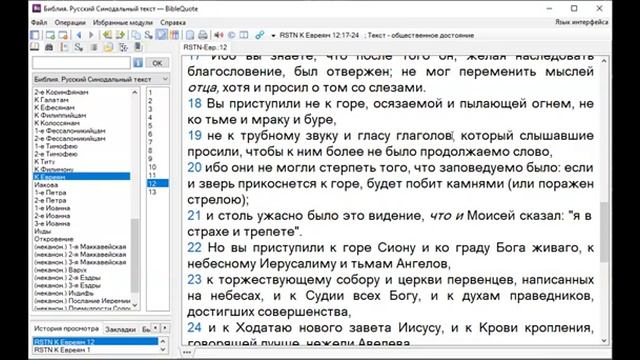Image resolution: width=640 pixels, height=360 pixels.
Task: Toggle Strong's numbers S icon in top toolbar
Action: [x=148, y=35]
